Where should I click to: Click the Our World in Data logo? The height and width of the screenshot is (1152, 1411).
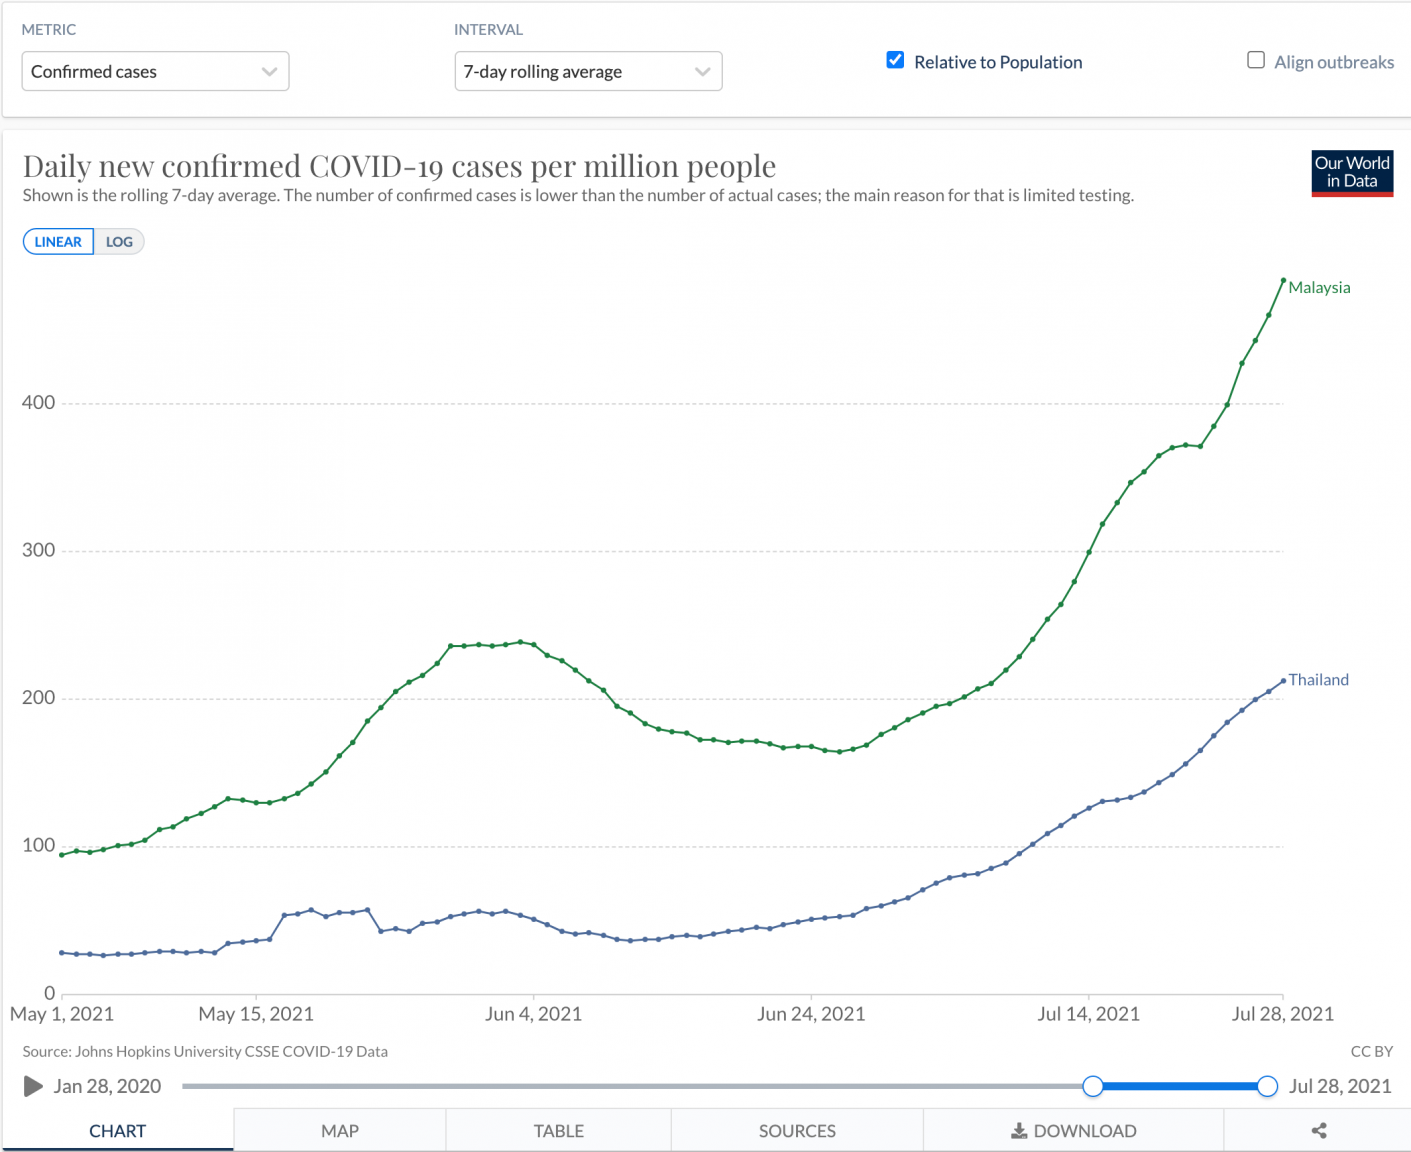click(1352, 173)
